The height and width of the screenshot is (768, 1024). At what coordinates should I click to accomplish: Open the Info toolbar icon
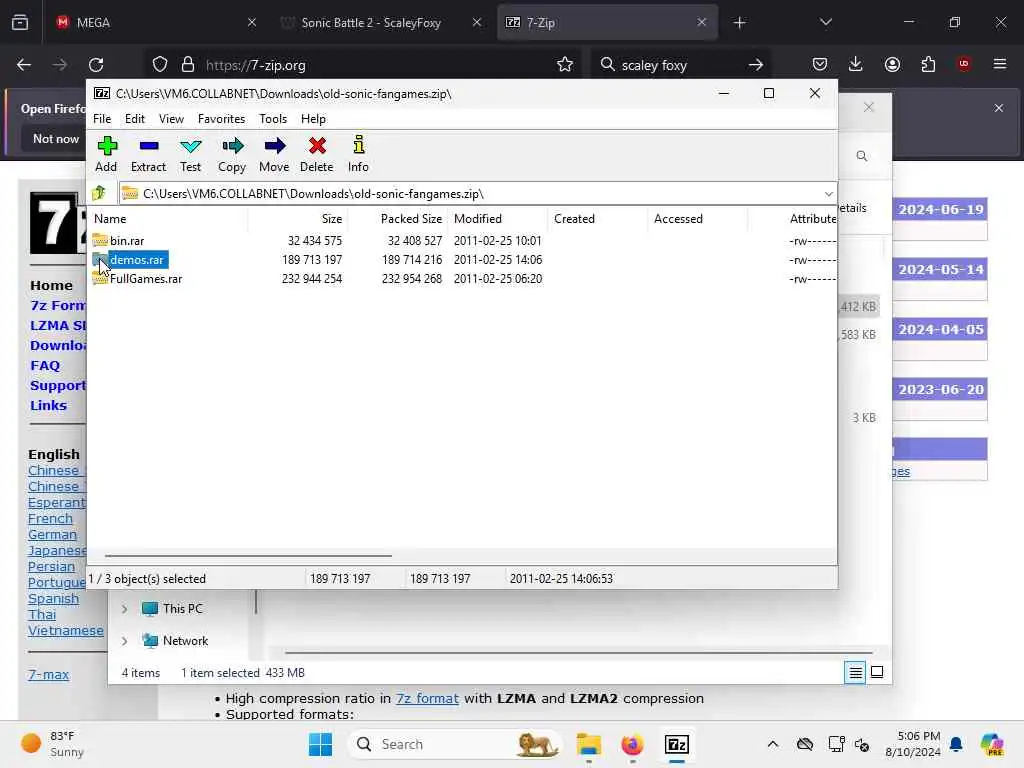pyautogui.click(x=359, y=144)
